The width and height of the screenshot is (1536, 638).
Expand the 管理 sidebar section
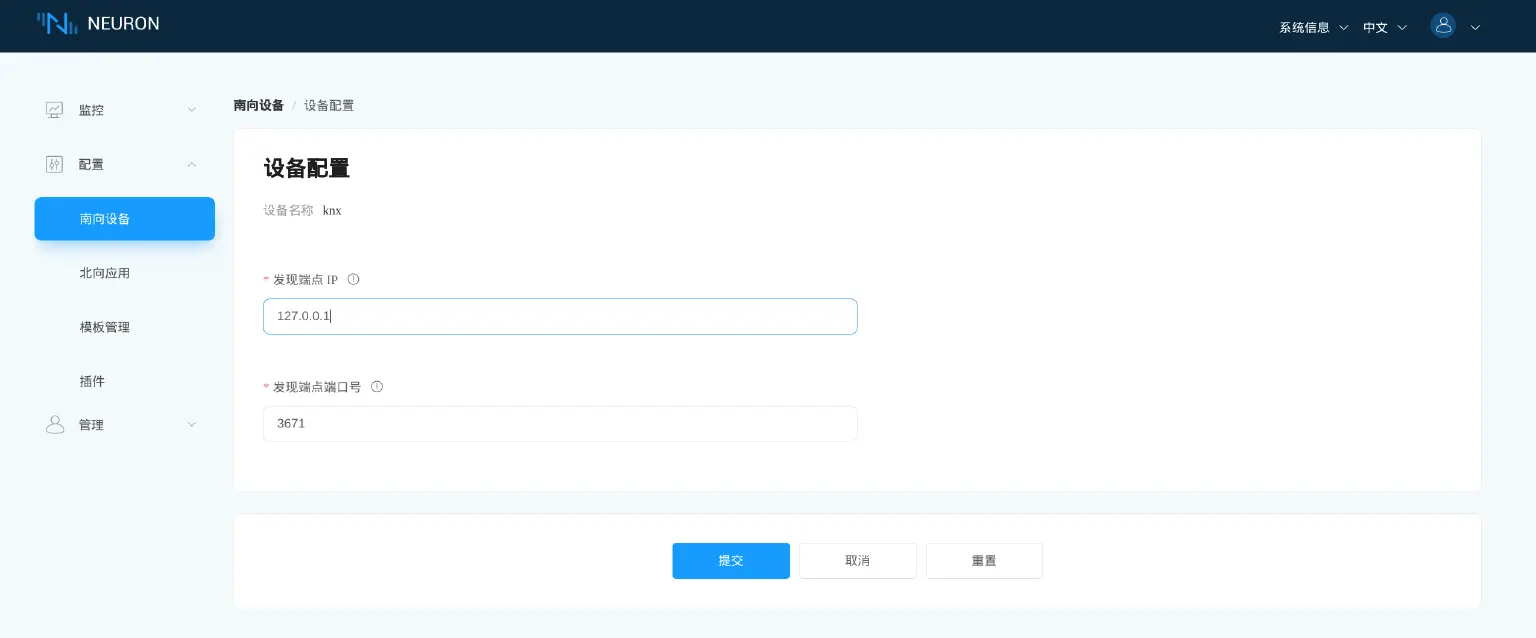coord(191,425)
